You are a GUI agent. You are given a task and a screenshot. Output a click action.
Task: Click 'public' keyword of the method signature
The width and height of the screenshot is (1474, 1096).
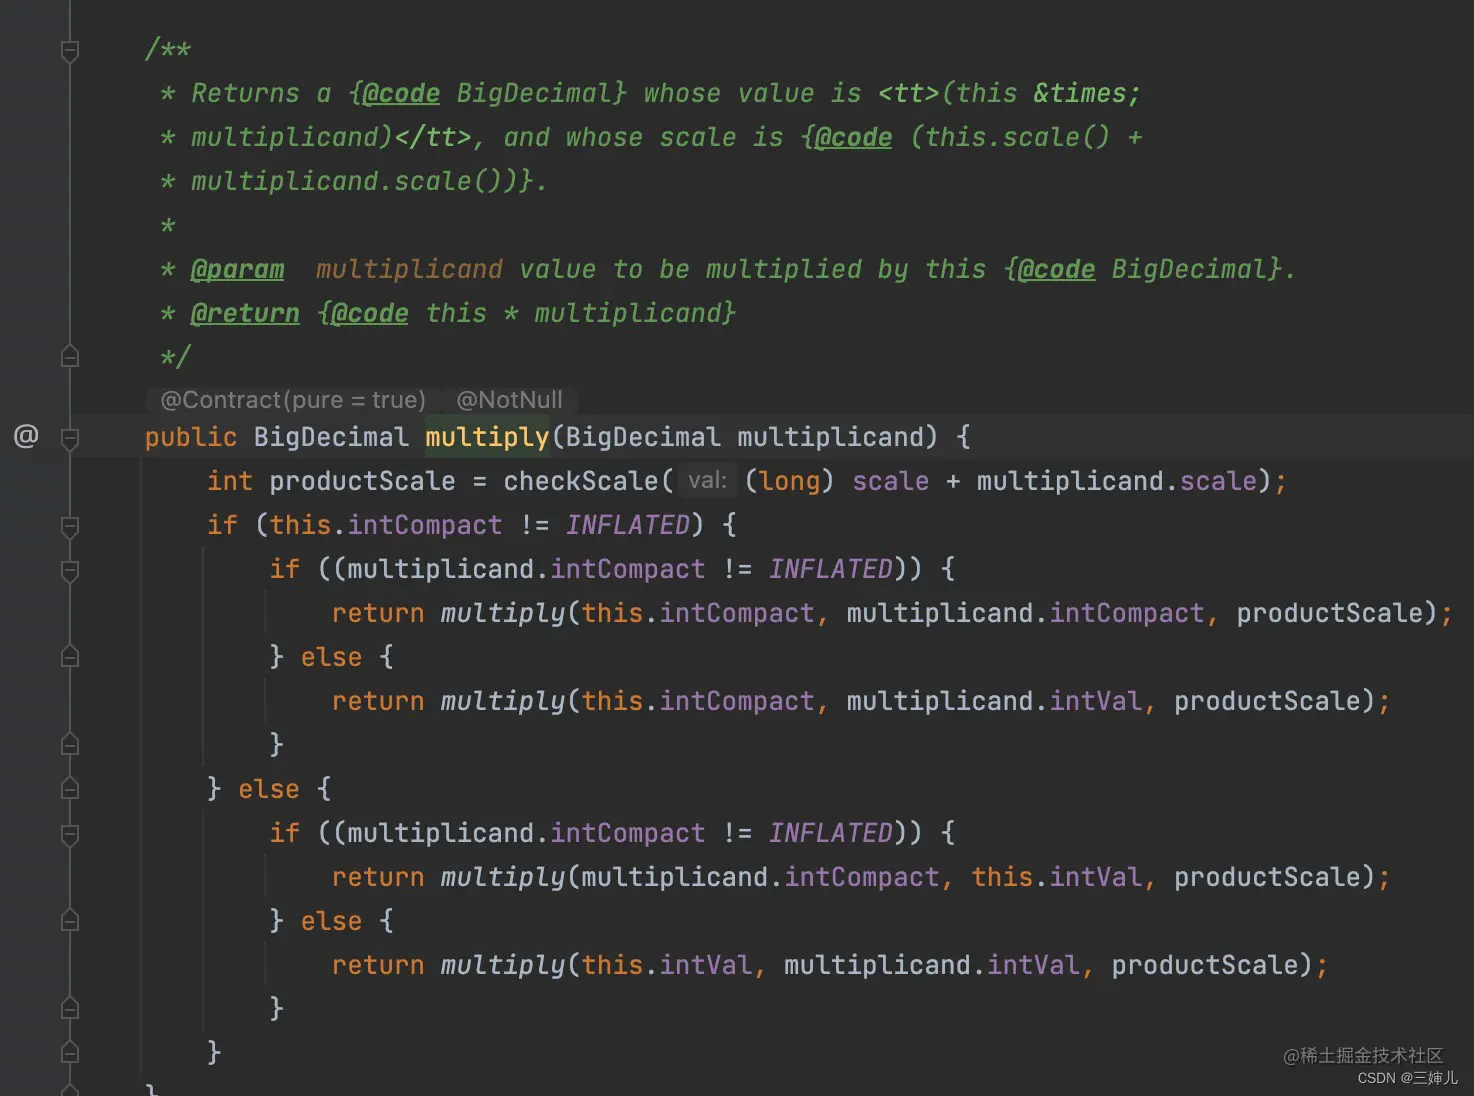(x=191, y=437)
